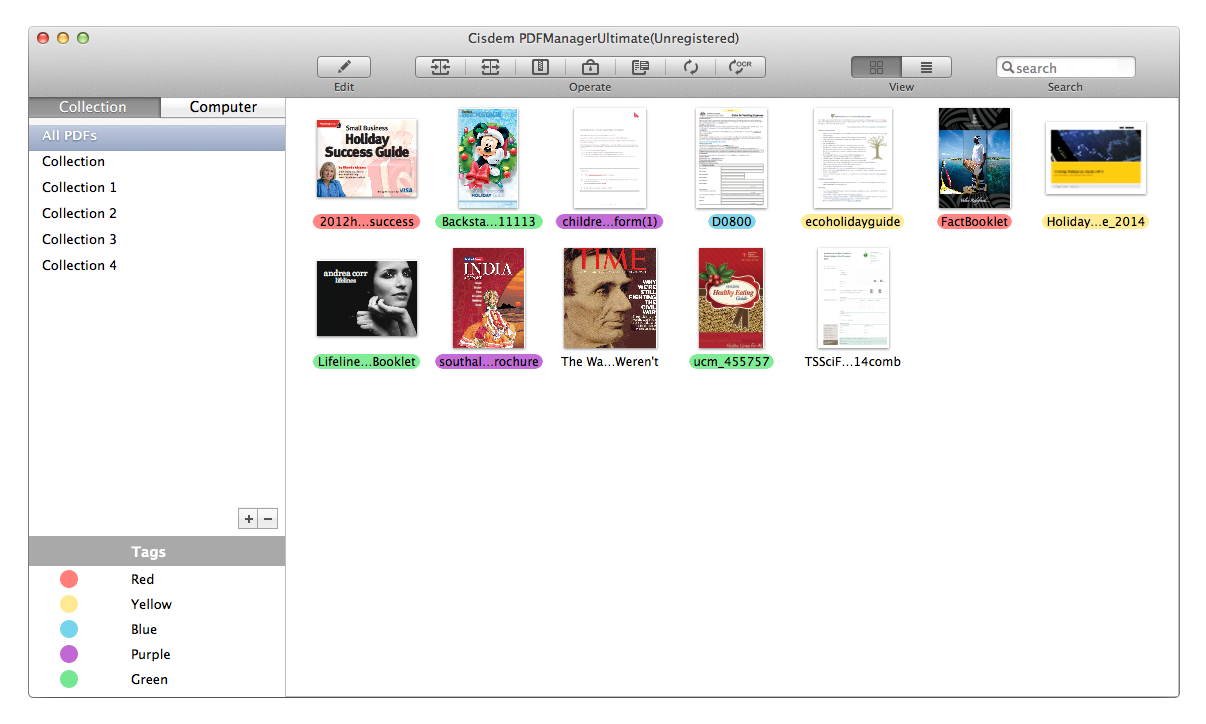Click the Edit pencil icon
The image size is (1206, 724).
tap(343, 66)
